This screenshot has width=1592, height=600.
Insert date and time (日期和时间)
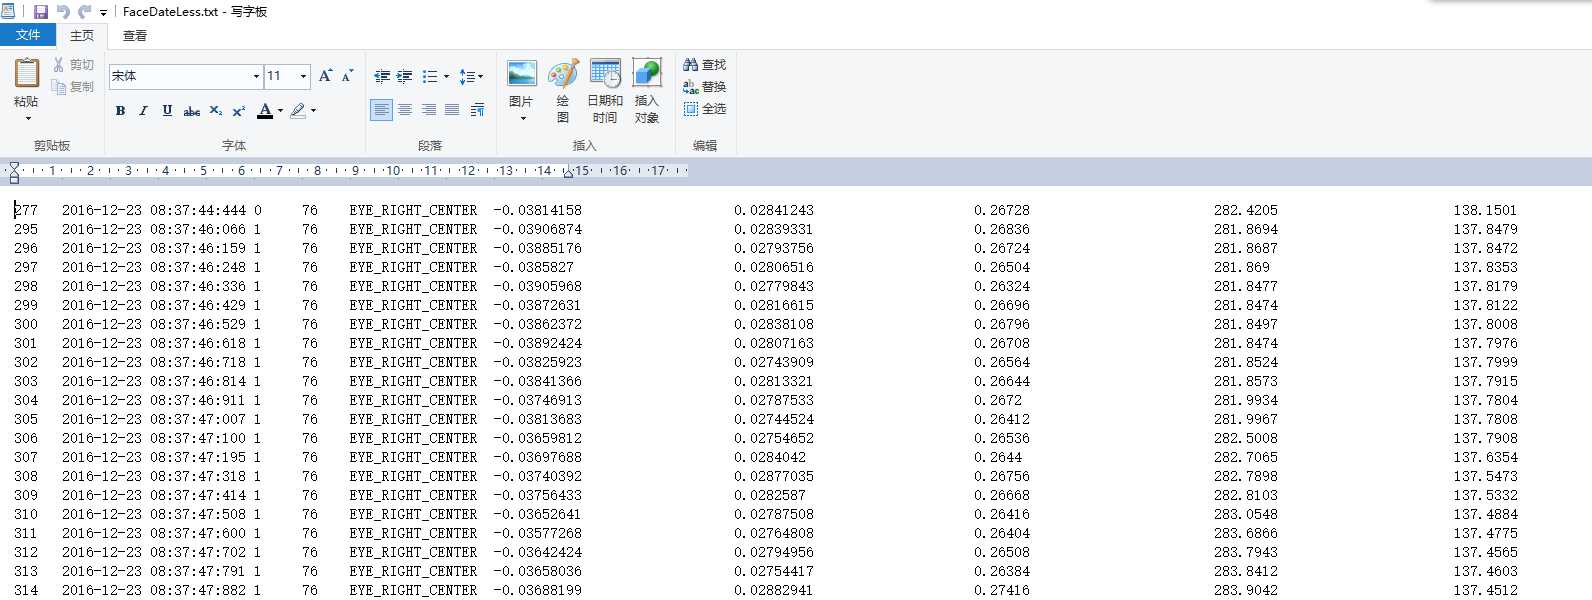[x=605, y=91]
